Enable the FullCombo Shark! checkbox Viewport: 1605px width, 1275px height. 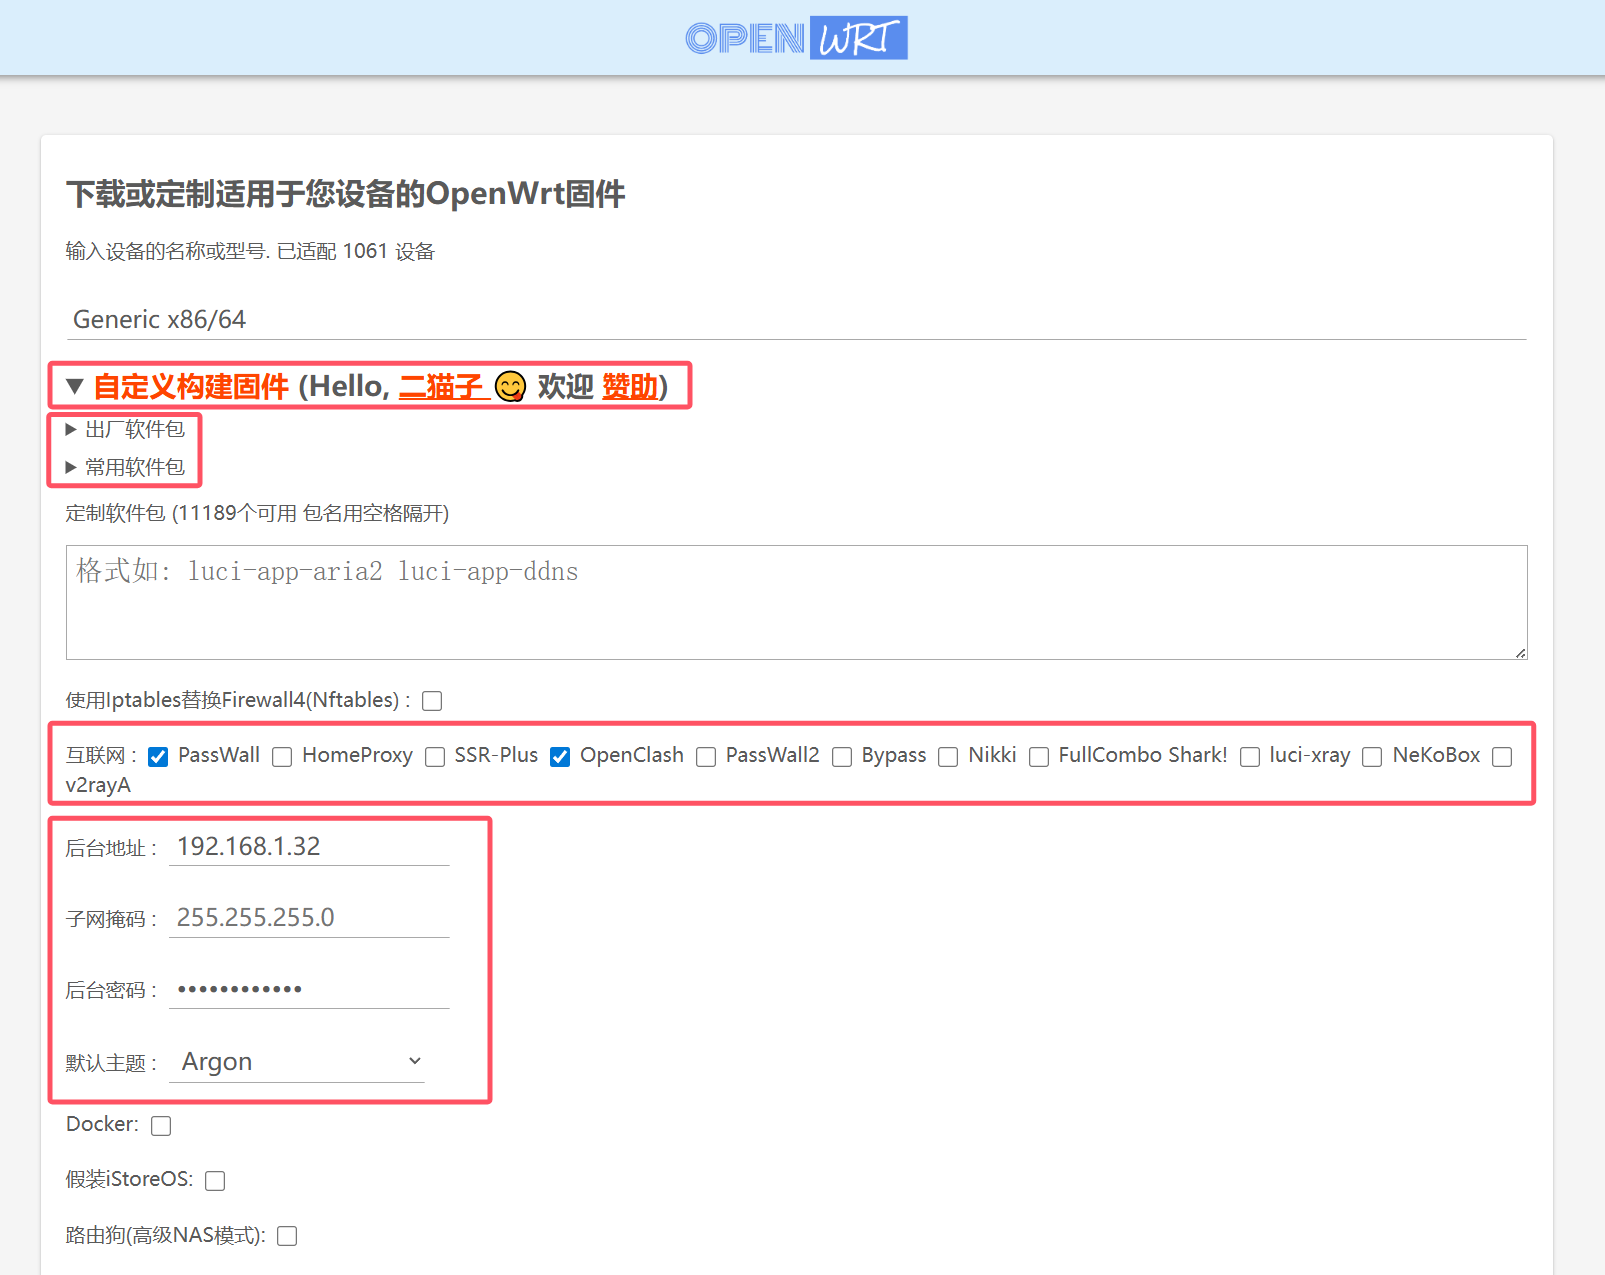pyautogui.click(x=1038, y=757)
